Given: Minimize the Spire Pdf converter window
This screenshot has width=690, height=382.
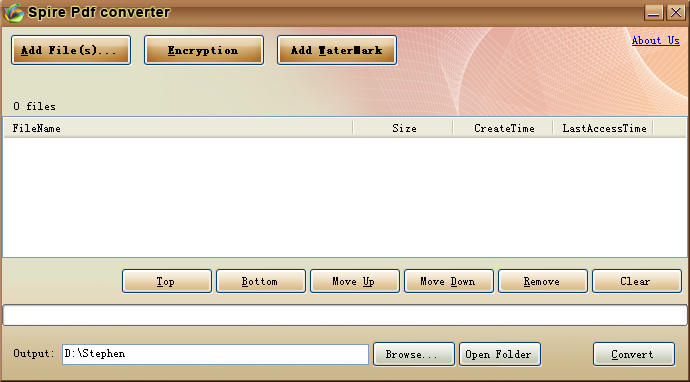Looking at the screenshot, I should [x=654, y=12].
